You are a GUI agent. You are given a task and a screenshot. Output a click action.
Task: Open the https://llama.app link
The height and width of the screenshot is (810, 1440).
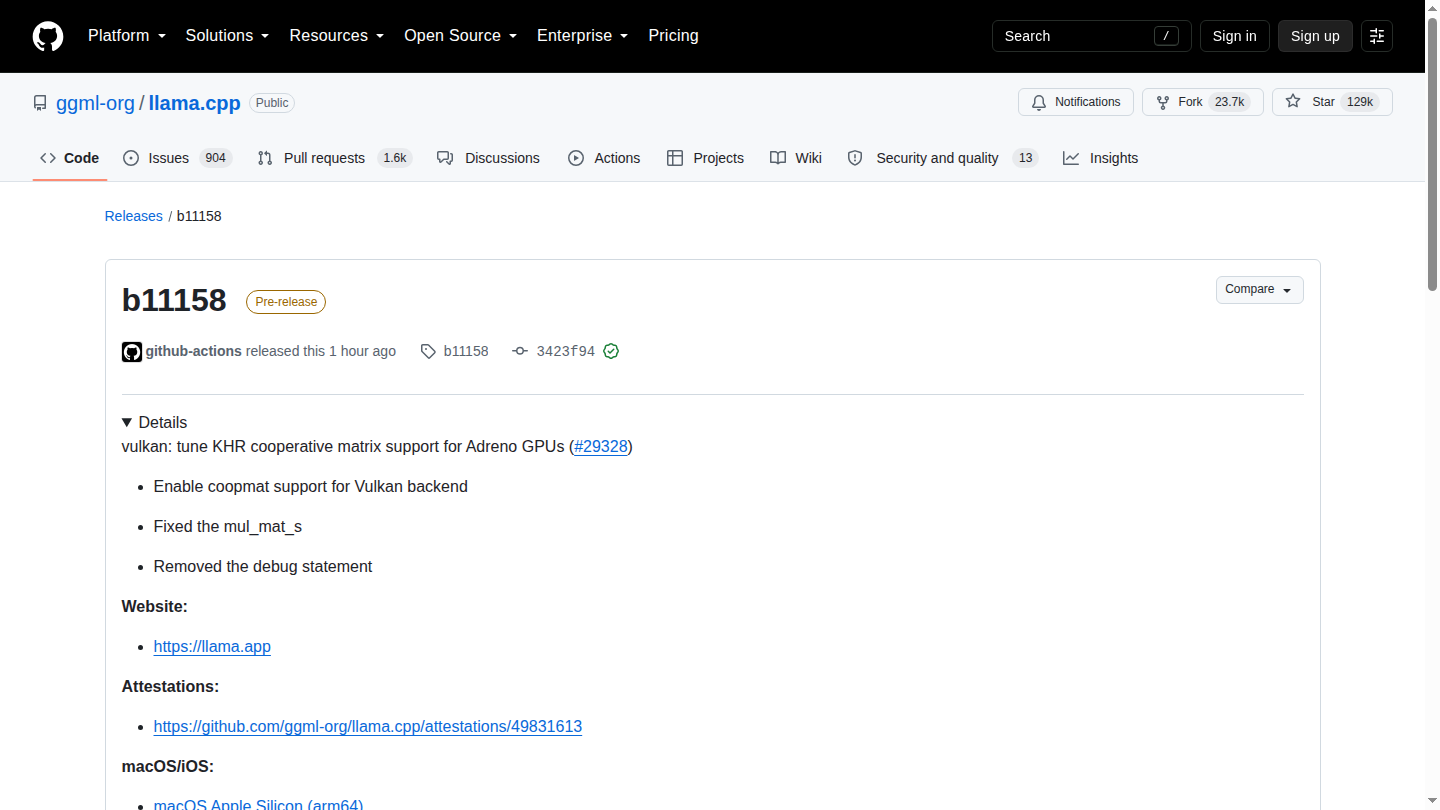(212, 646)
